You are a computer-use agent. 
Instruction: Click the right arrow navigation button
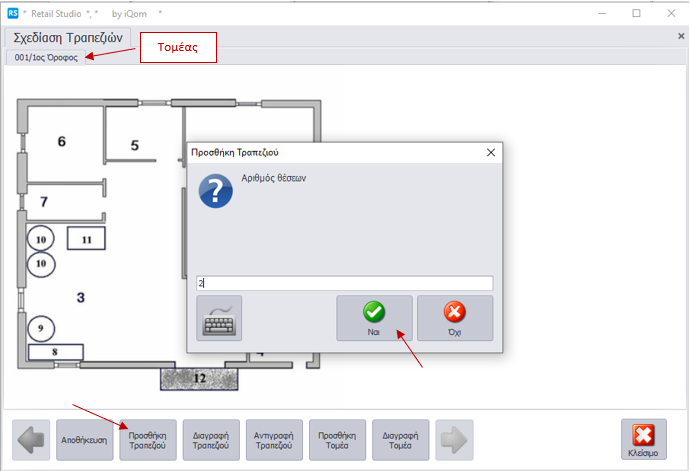tap(454, 440)
